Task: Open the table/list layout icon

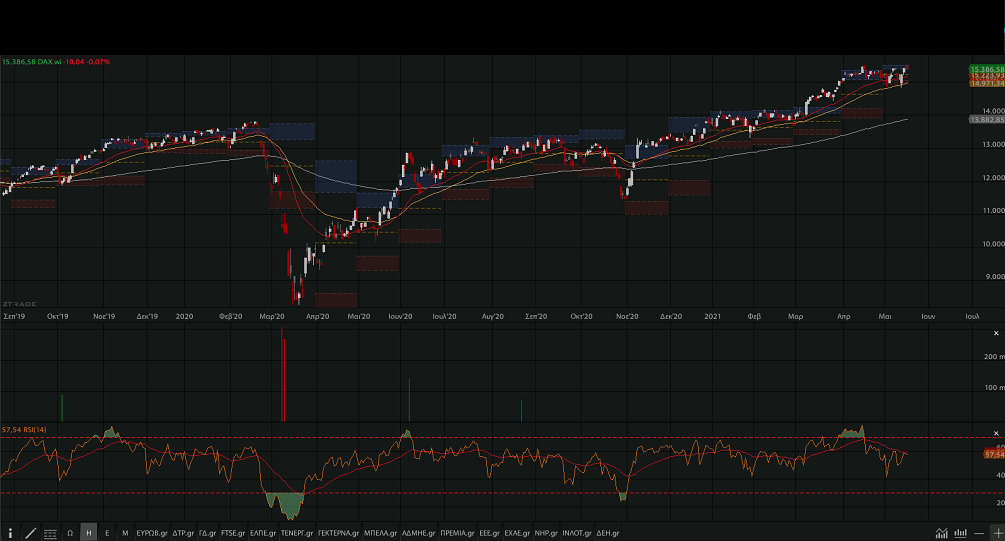Action: tap(50, 533)
